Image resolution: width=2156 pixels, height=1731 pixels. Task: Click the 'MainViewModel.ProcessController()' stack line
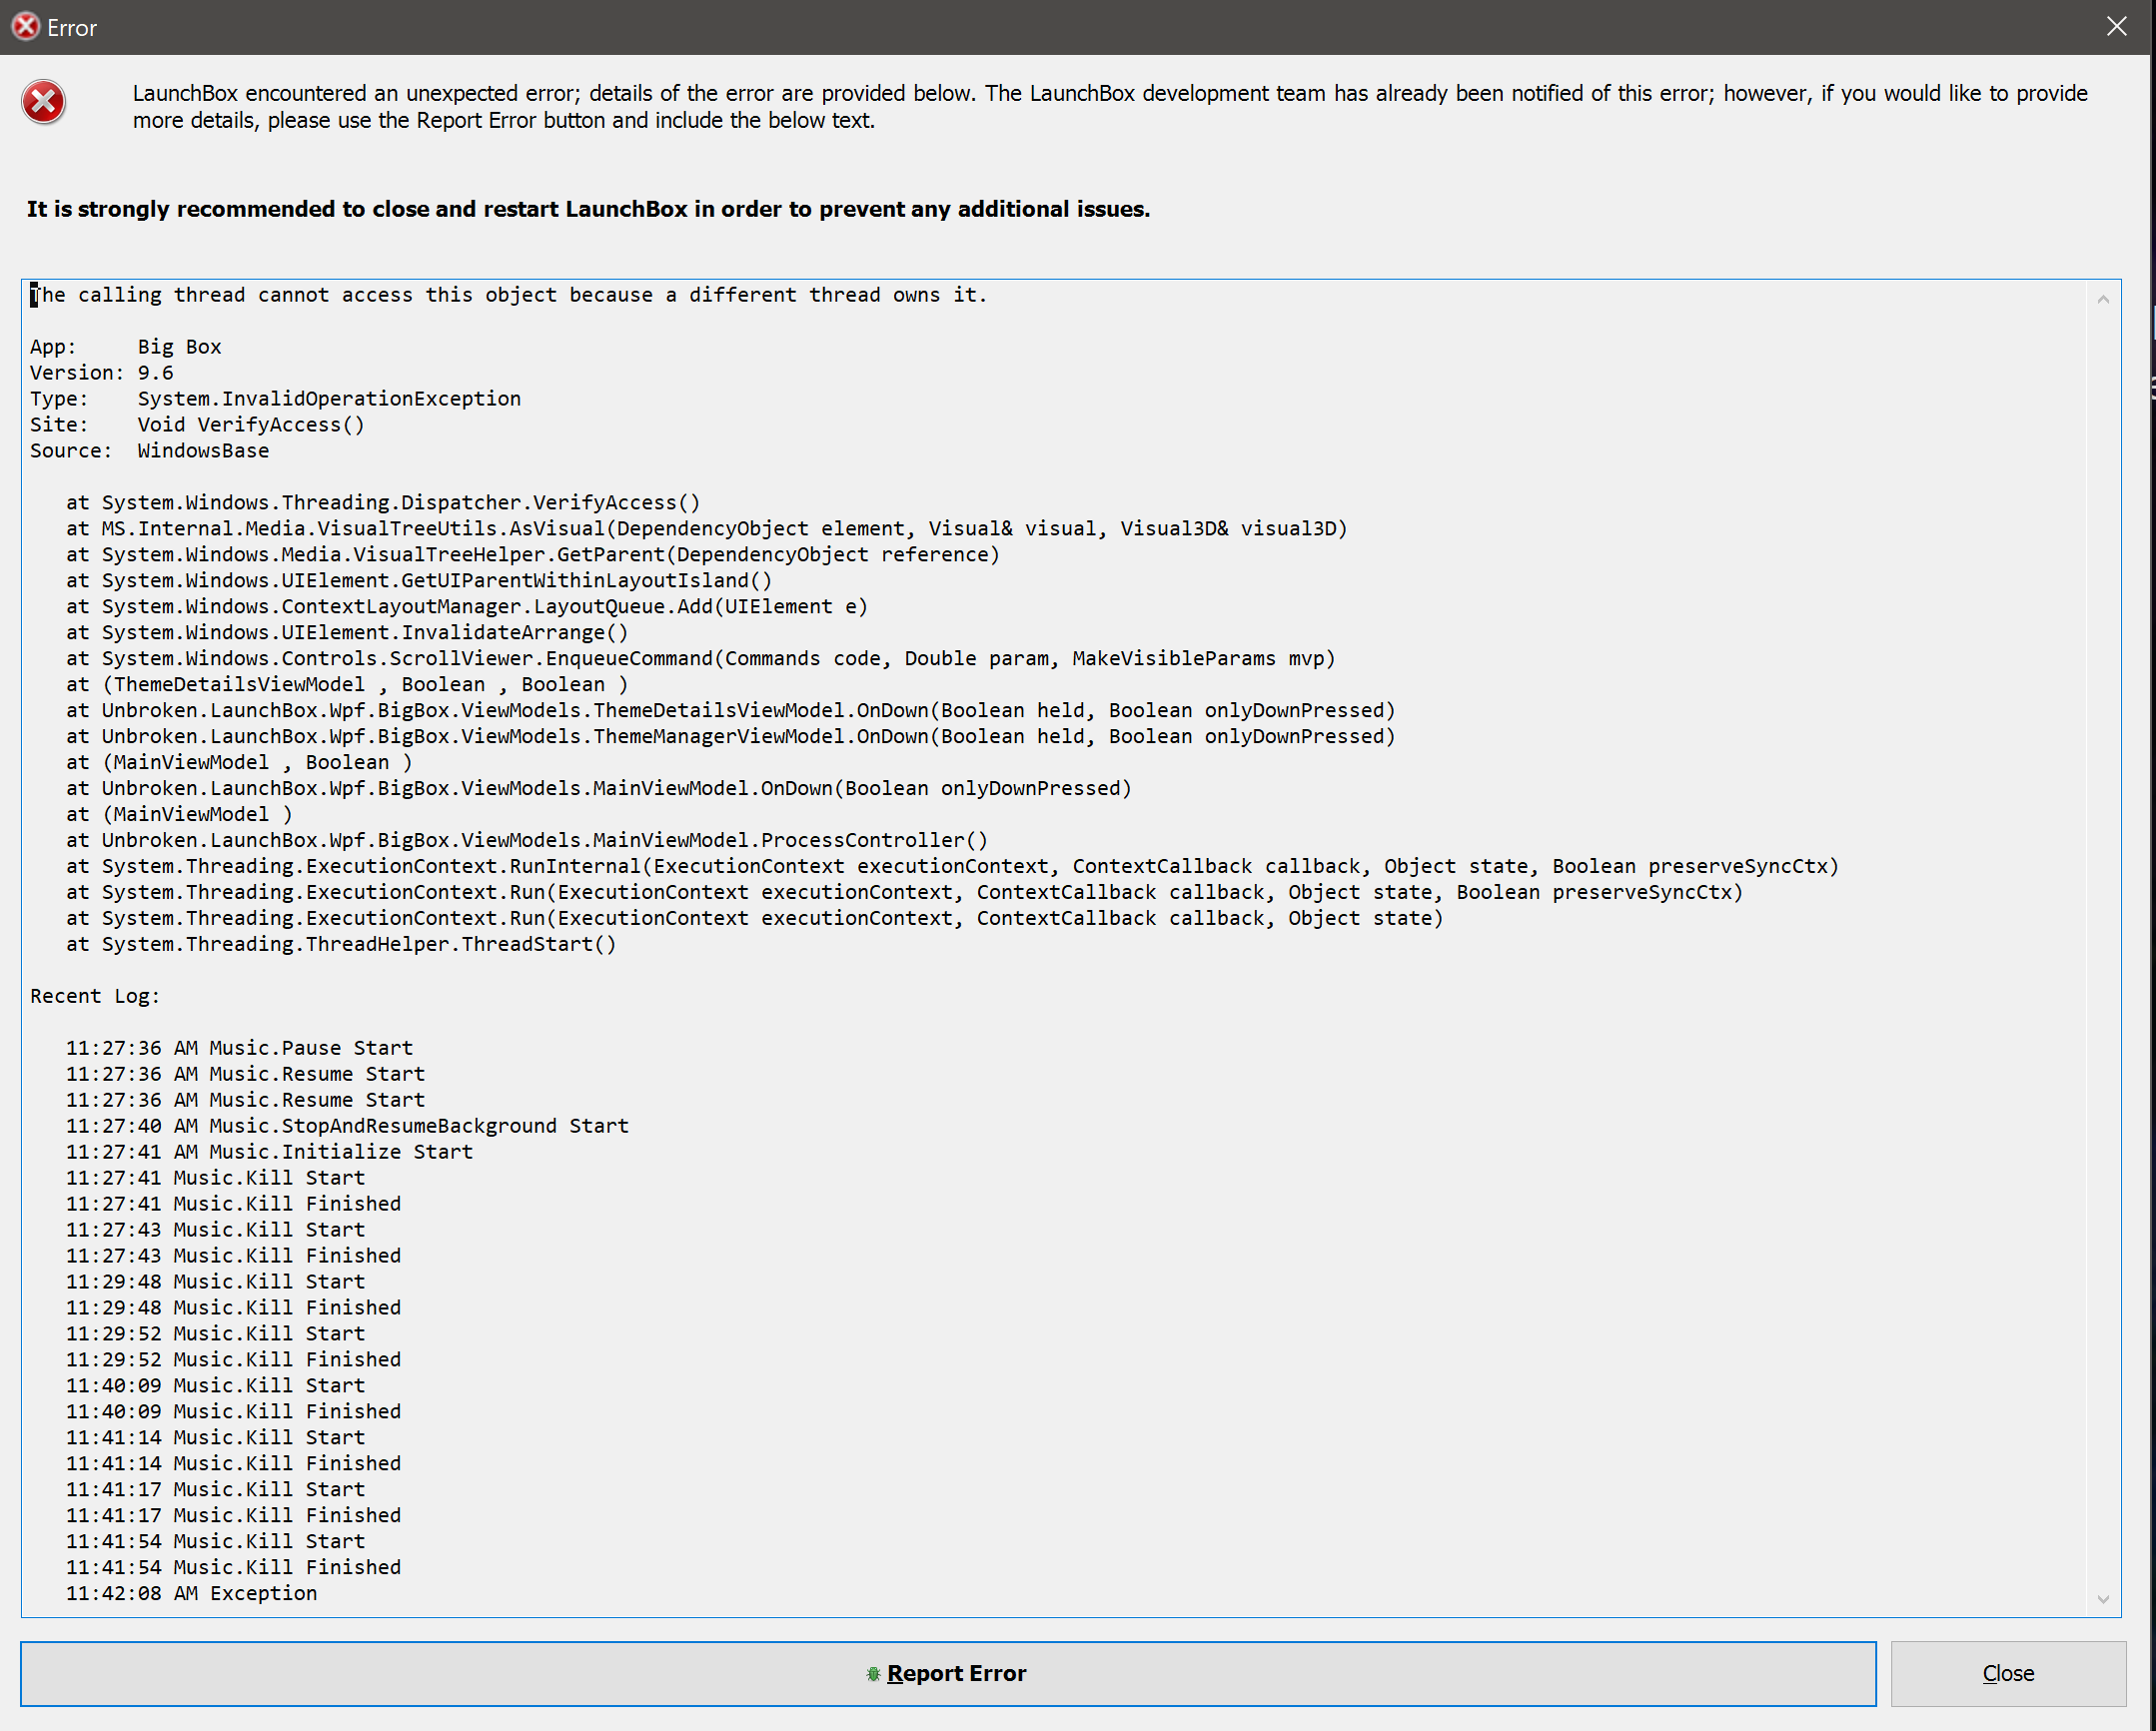pos(527,841)
